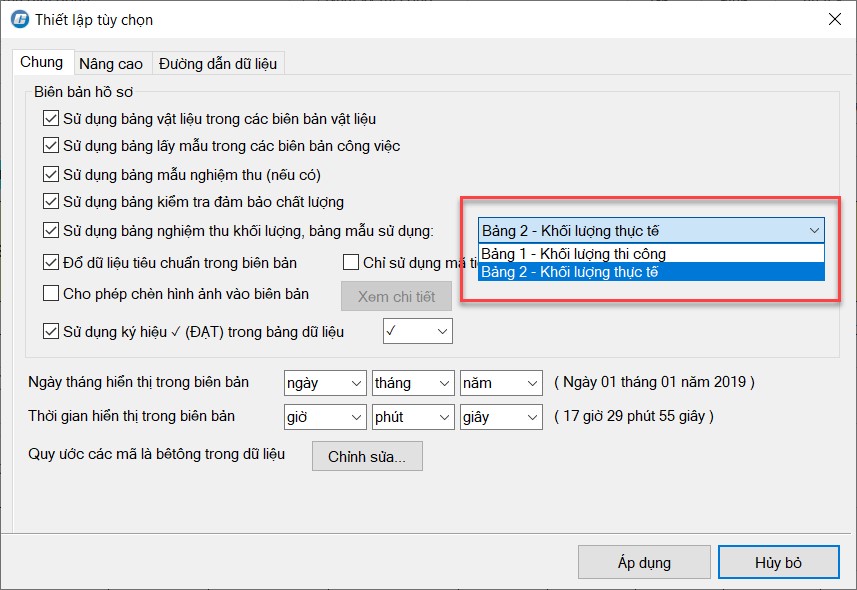Image resolution: width=857 pixels, height=590 pixels.
Task: Disable Sử dụng bảng kiểm tra đảm bảo chất lượng
Action: pyautogui.click(x=51, y=202)
